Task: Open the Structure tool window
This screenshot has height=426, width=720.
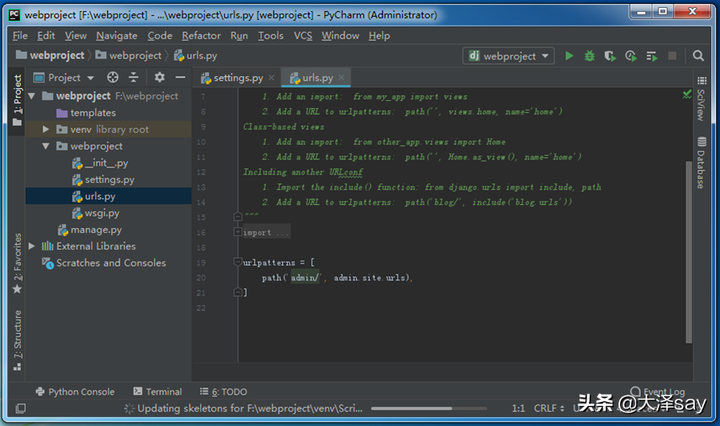Action: (17, 340)
